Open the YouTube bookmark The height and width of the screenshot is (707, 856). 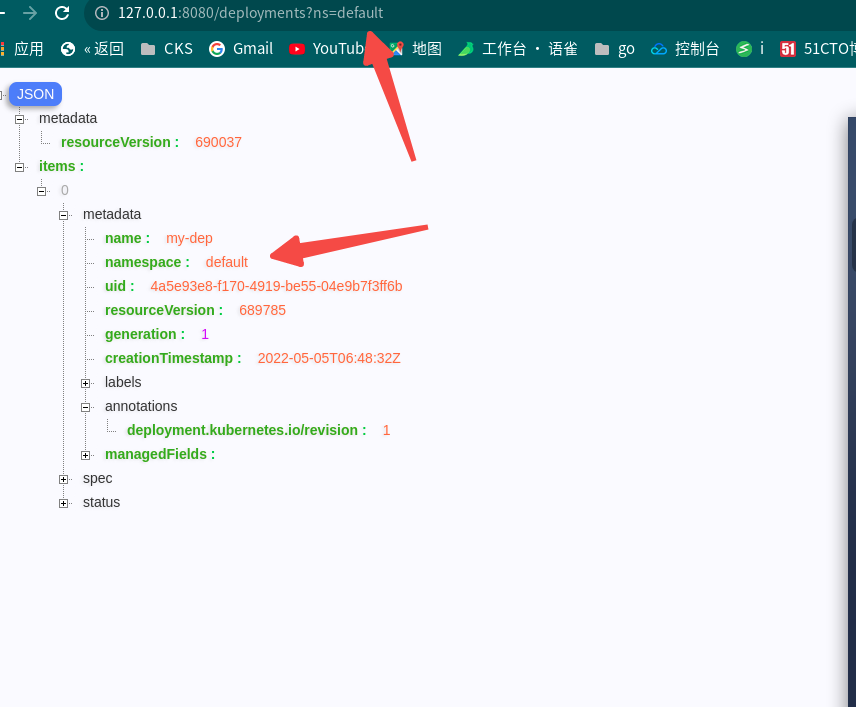pyautogui.click(x=330, y=48)
